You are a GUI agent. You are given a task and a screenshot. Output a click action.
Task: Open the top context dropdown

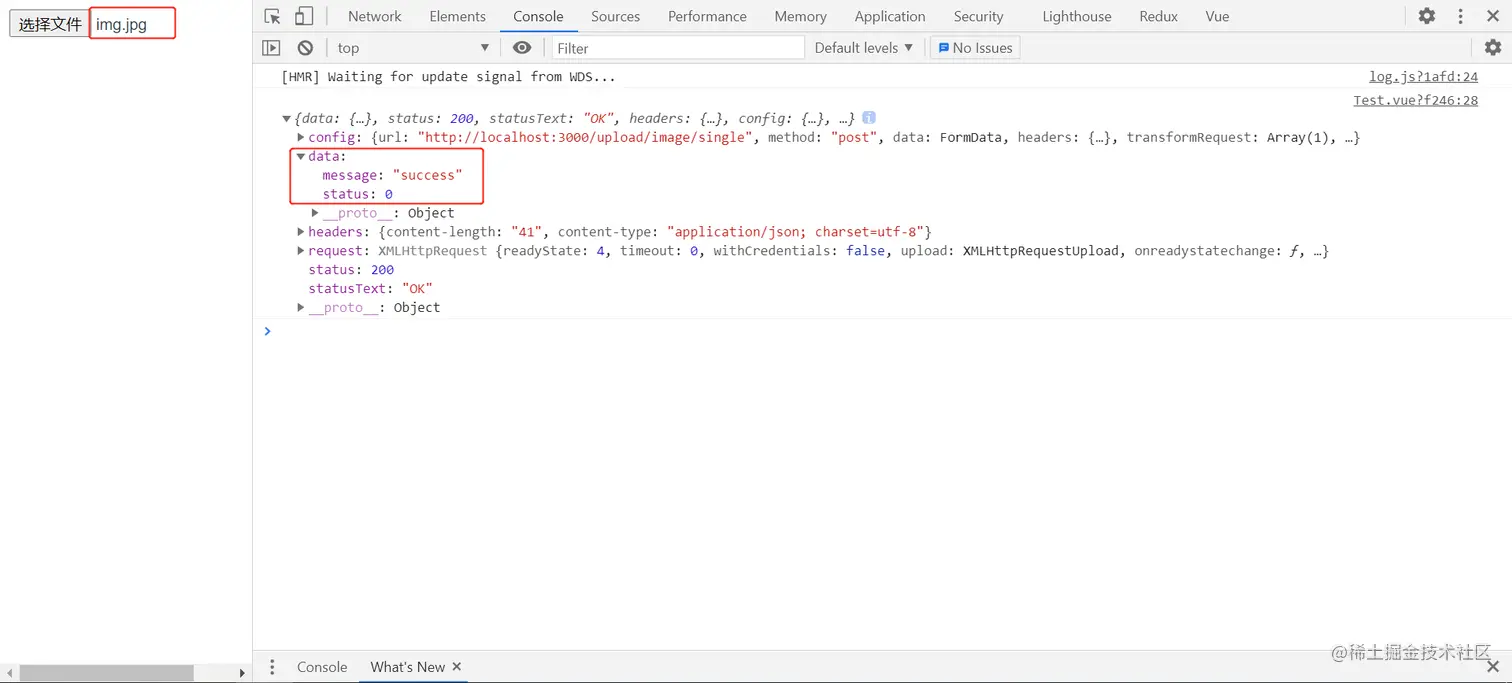click(413, 48)
